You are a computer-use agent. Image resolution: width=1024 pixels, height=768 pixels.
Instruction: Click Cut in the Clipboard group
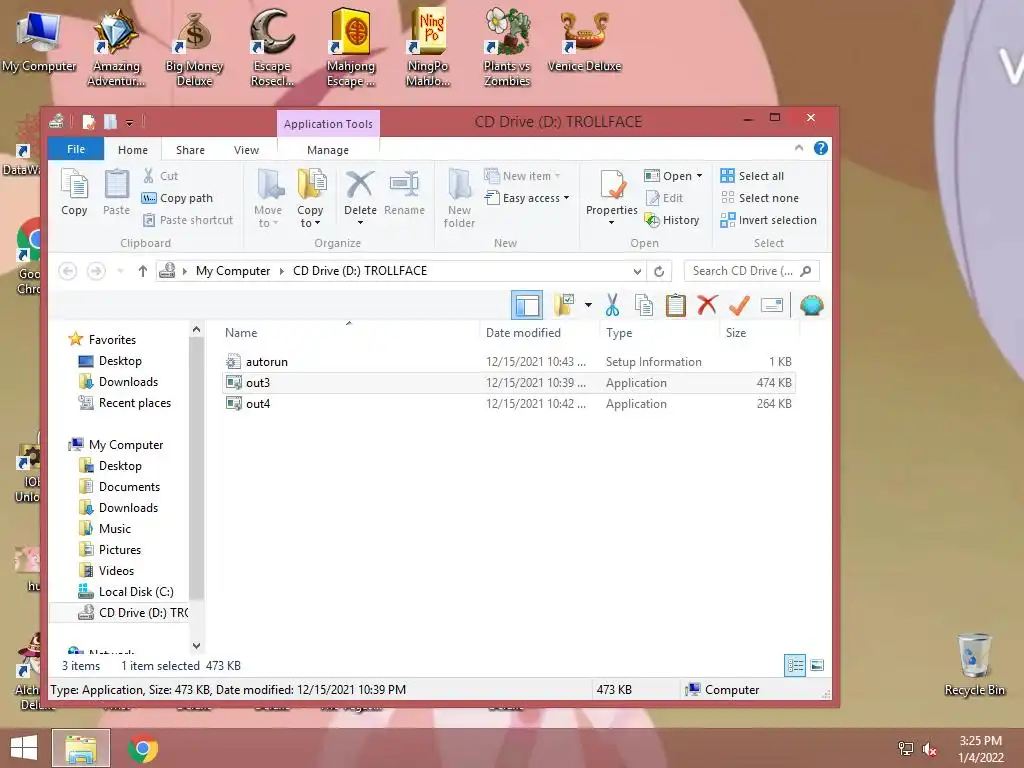point(161,176)
